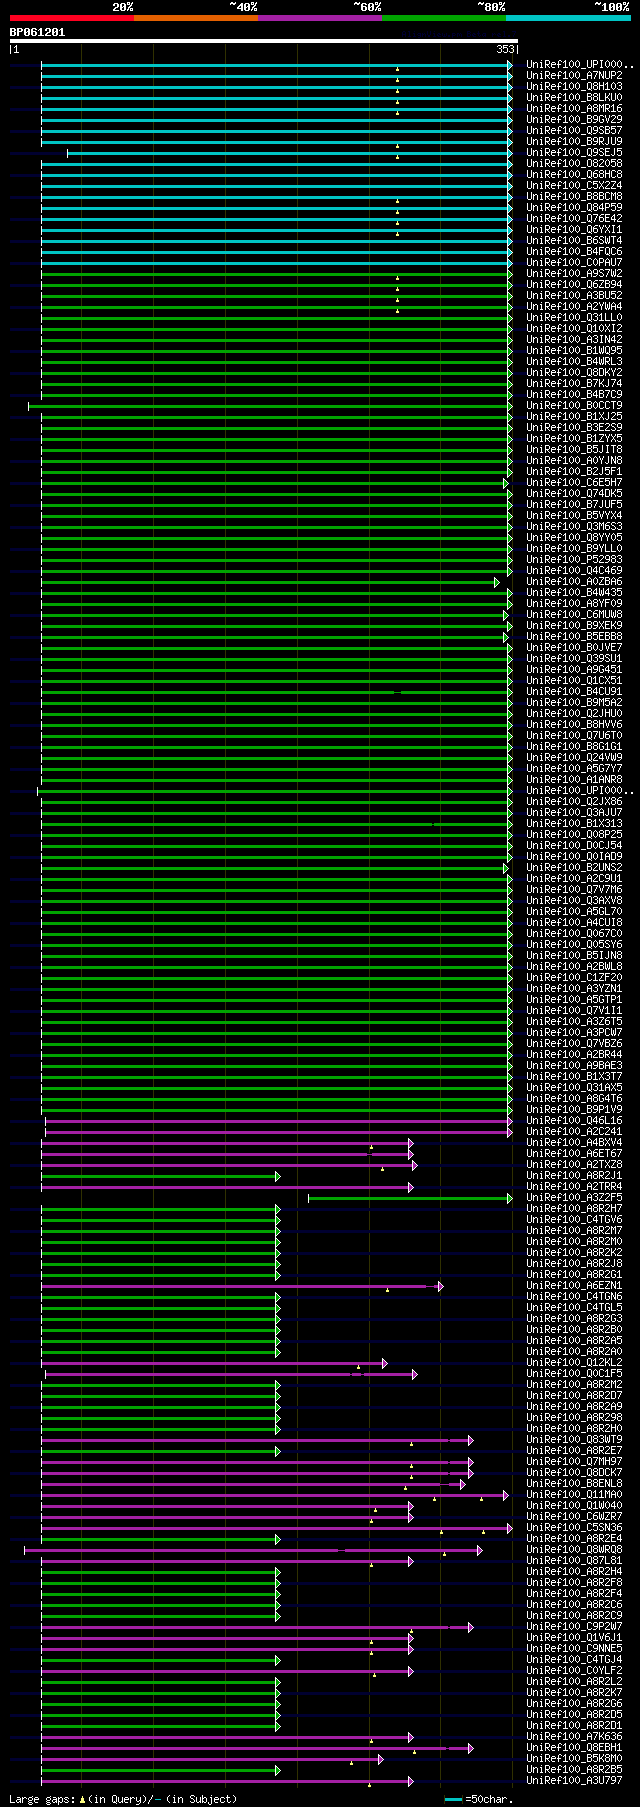Open hit UniRef100_Q7MH97
The width and height of the screenshot is (640, 1807).
pyautogui.click(x=574, y=1461)
